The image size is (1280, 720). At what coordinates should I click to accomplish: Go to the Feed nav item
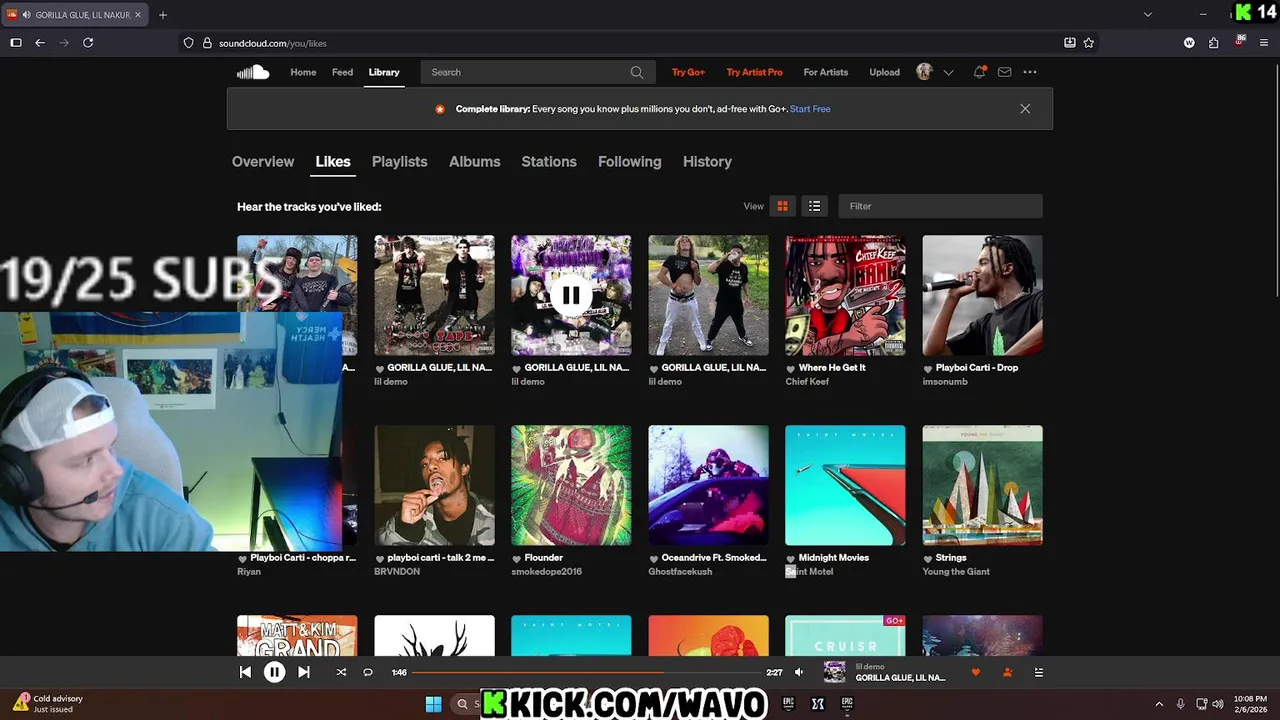(342, 72)
